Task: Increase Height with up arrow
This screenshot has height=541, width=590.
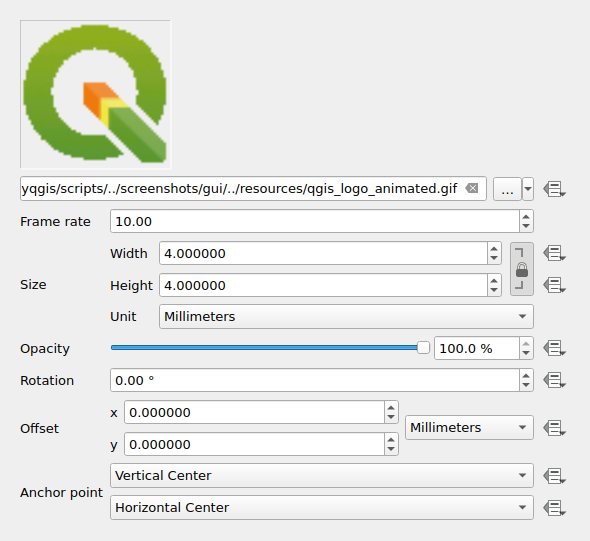Action: [494, 281]
